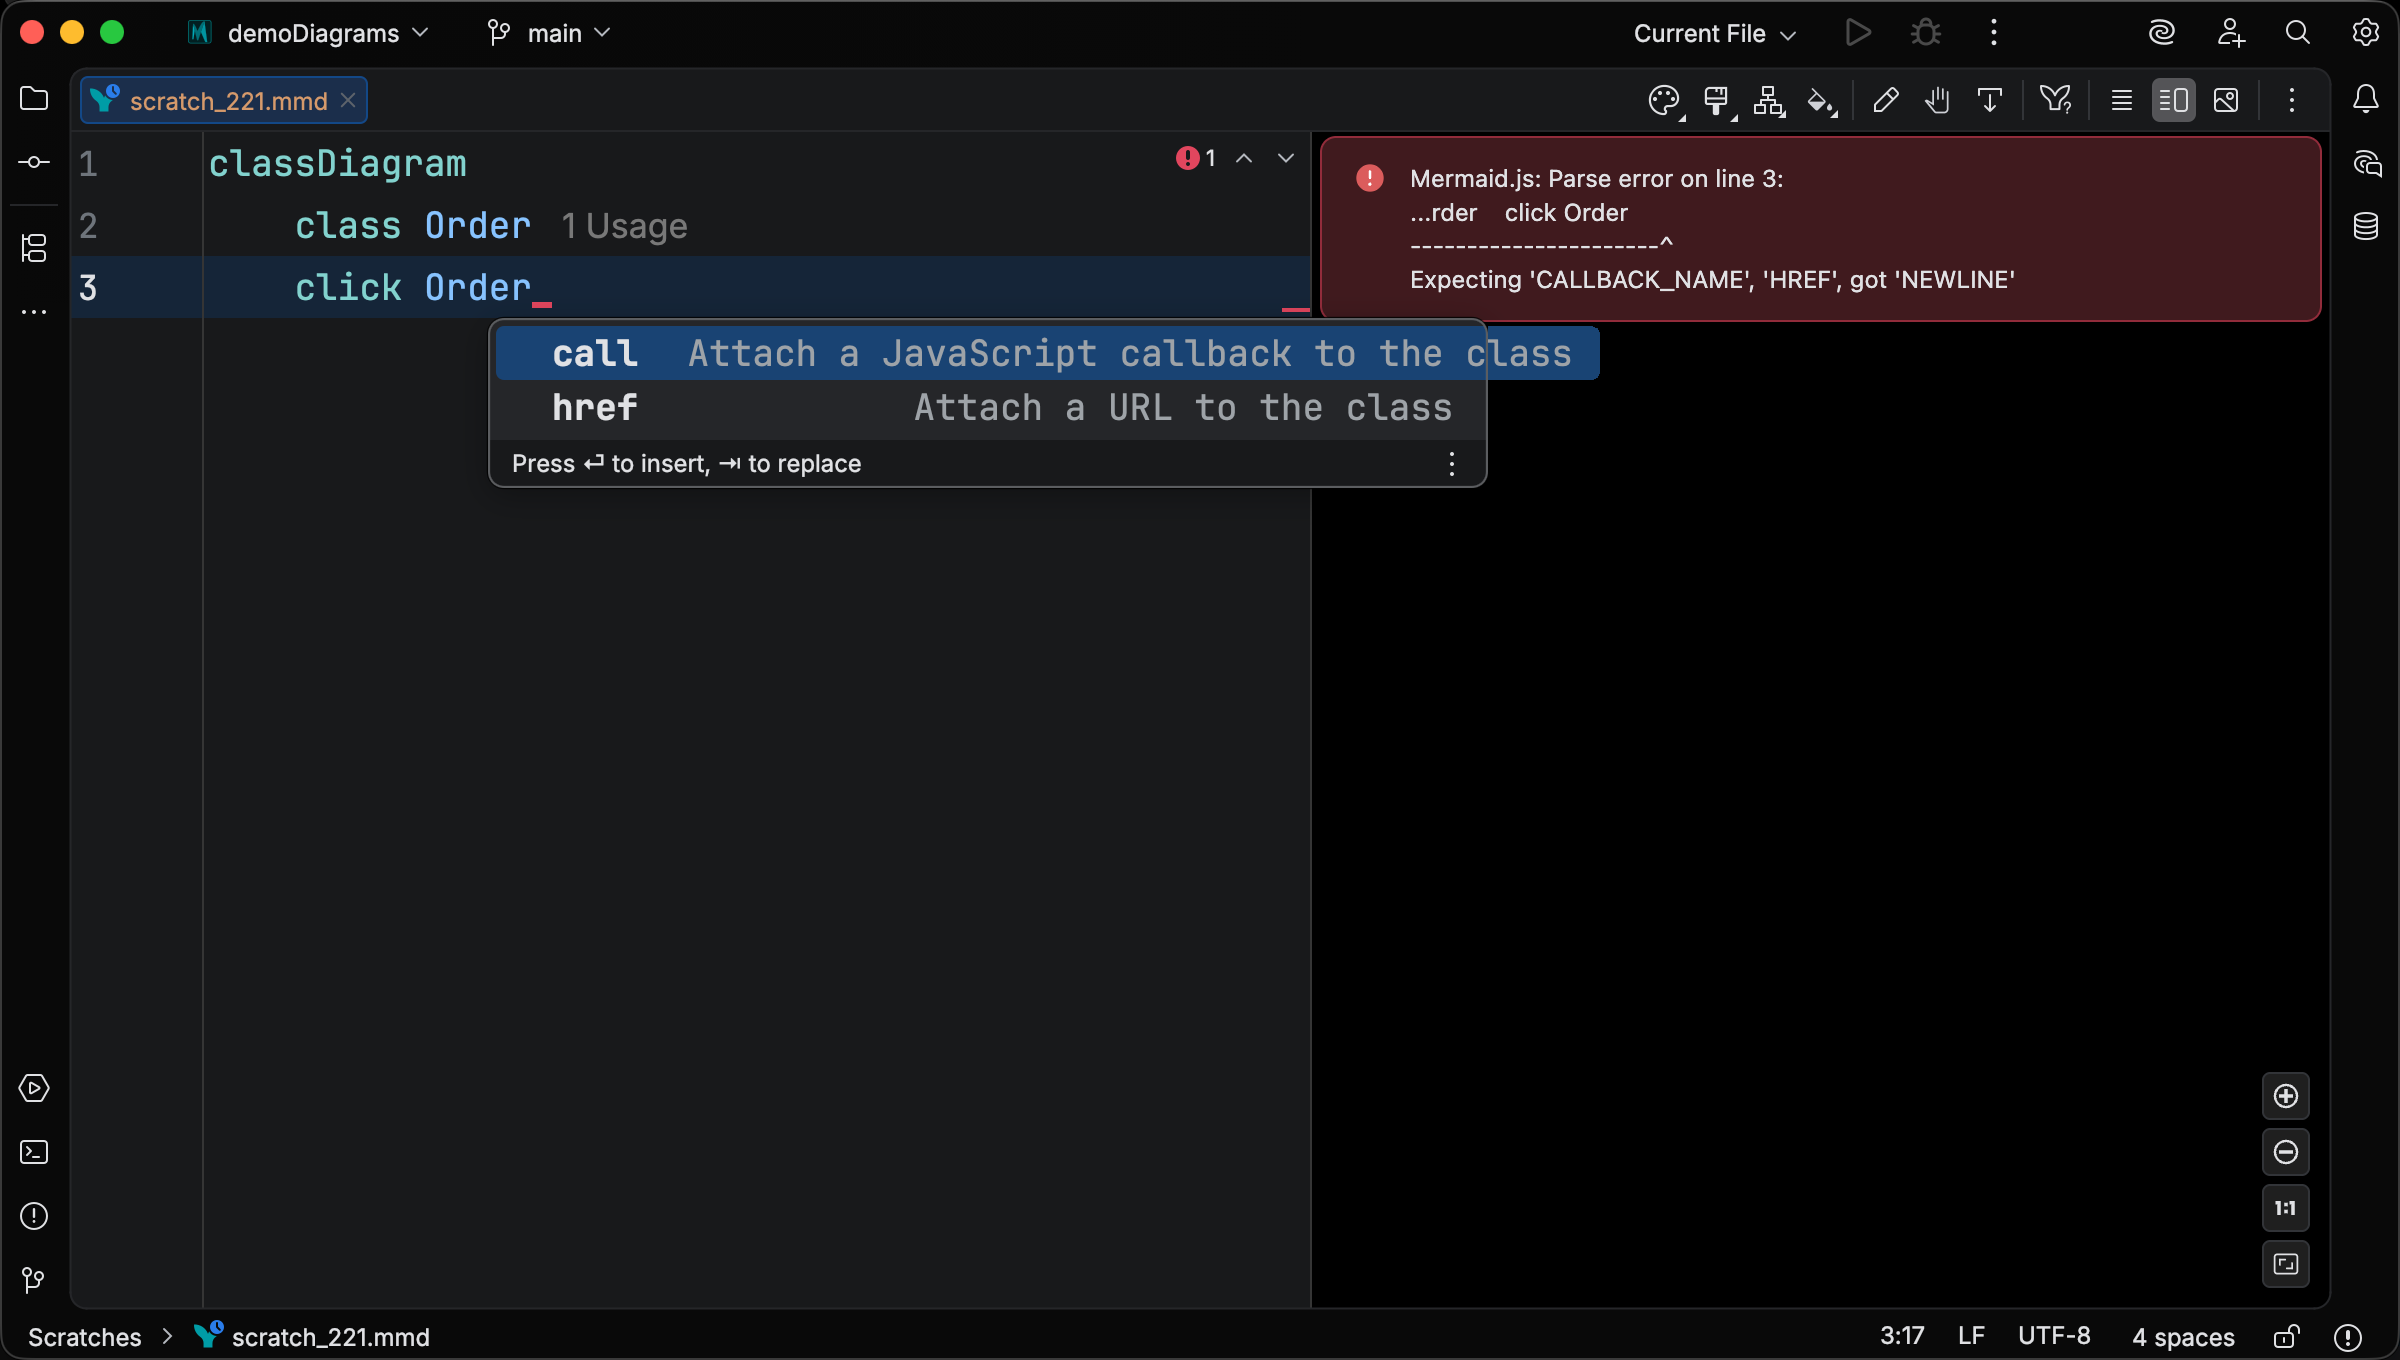This screenshot has width=2400, height=1360.
Task: Click the error count indicator in editor
Action: pyautogui.click(x=1196, y=158)
